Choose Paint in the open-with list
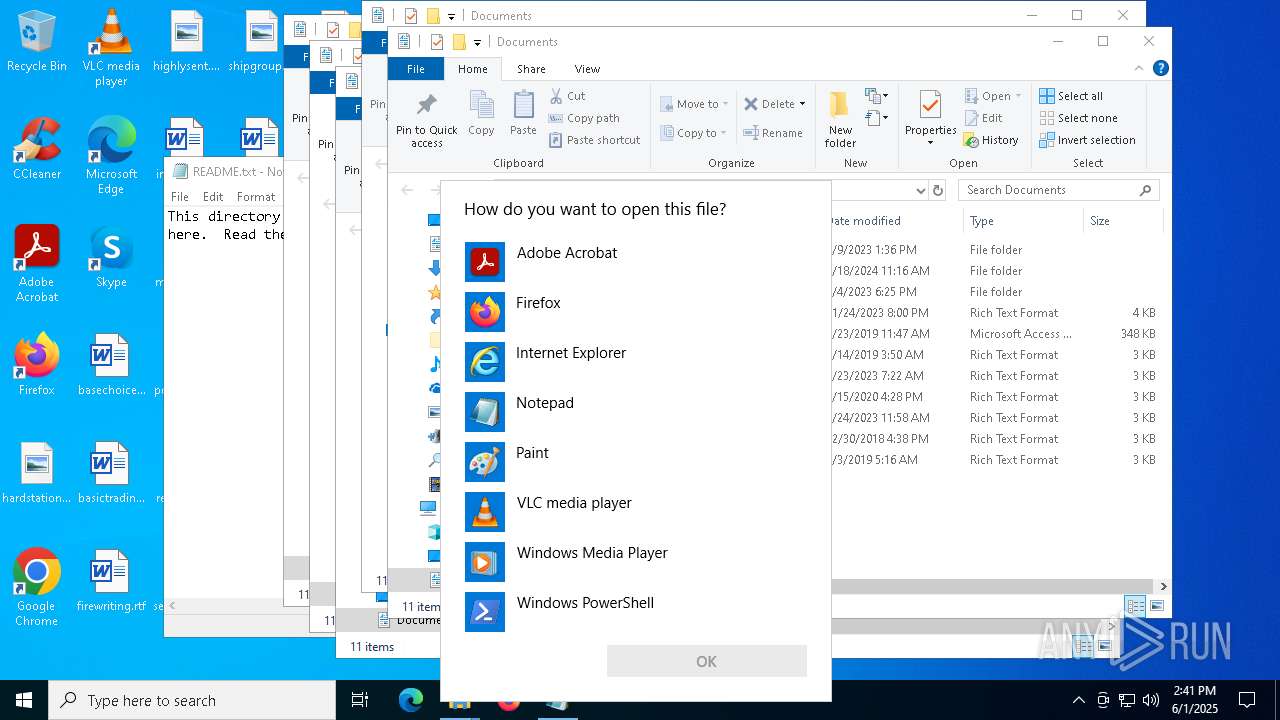Viewport: 1280px width, 720px height. click(x=636, y=462)
